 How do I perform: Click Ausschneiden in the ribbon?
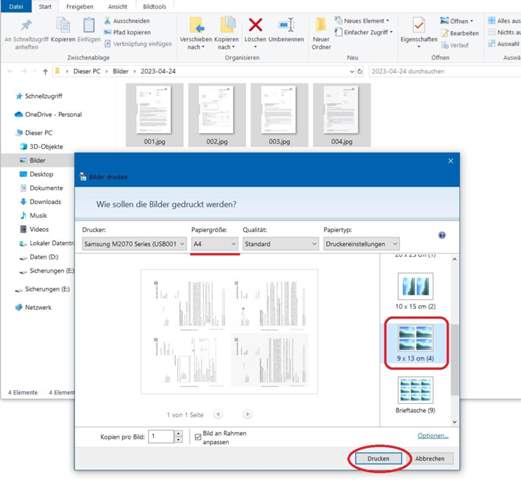pyautogui.click(x=127, y=21)
